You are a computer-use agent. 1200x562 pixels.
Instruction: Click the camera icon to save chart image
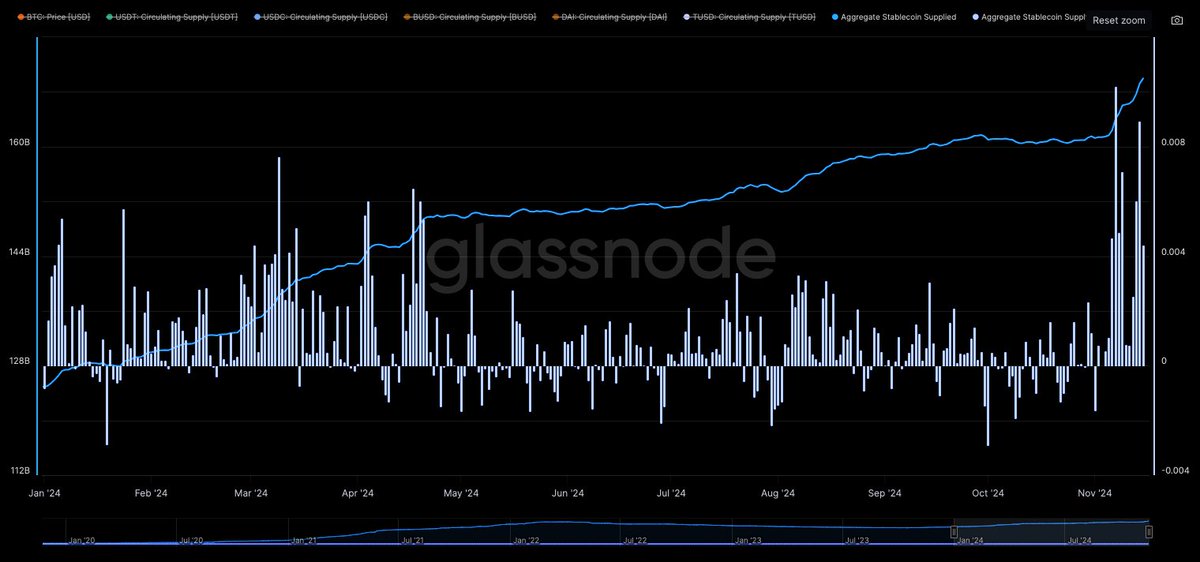(1176, 20)
